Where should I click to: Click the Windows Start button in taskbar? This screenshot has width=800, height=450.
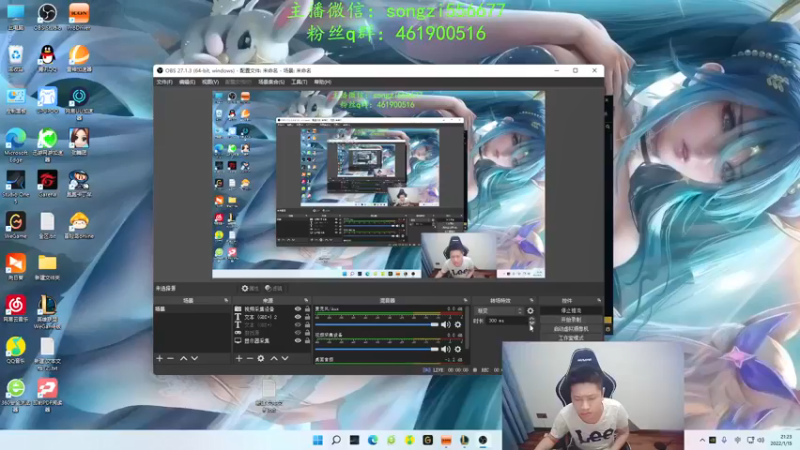coord(317,440)
